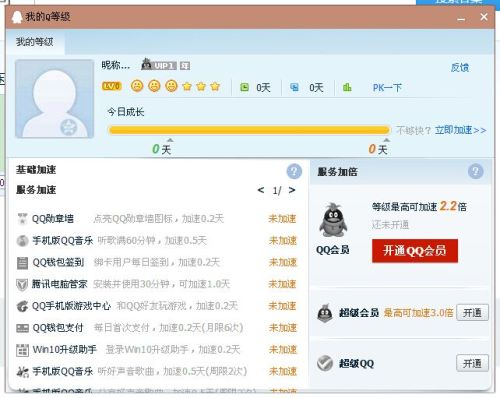Screen dimensions: 500x398
Task: Click 开通 button next to 超级QQ
Action: [x=472, y=363]
